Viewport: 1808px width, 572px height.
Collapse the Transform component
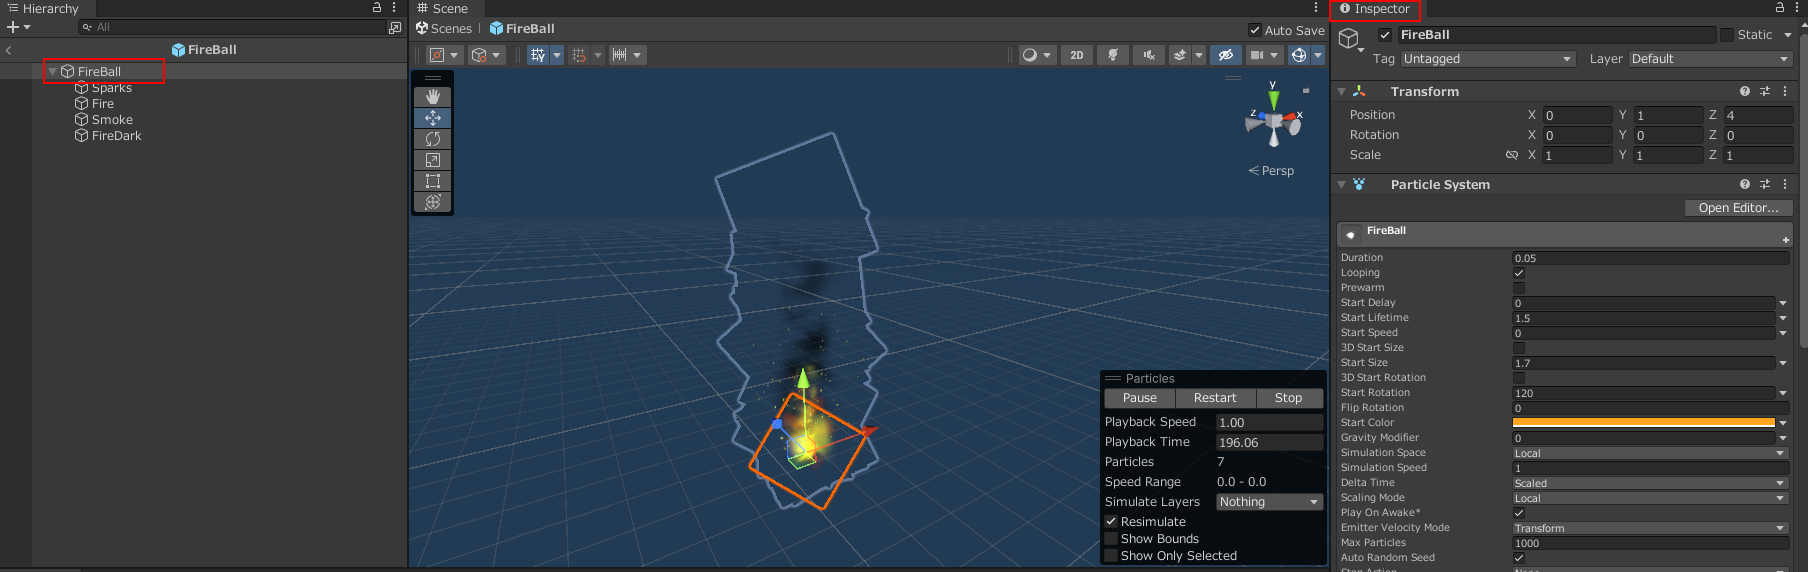tap(1342, 91)
